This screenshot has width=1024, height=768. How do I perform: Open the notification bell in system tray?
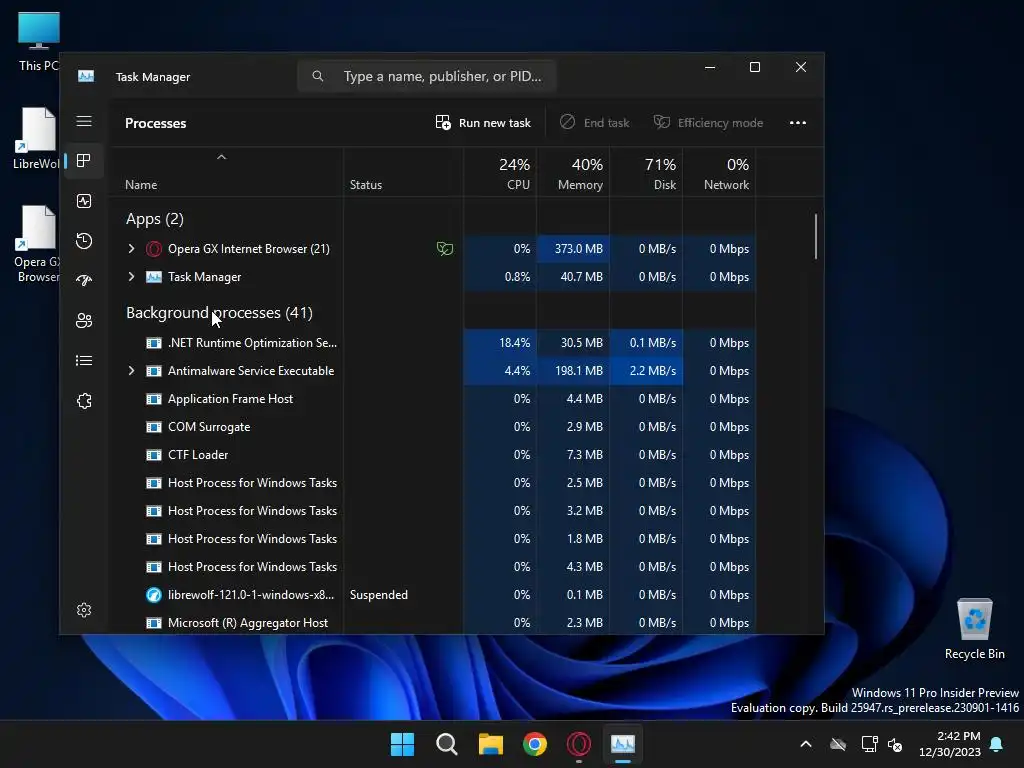click(x=997, y=744)
